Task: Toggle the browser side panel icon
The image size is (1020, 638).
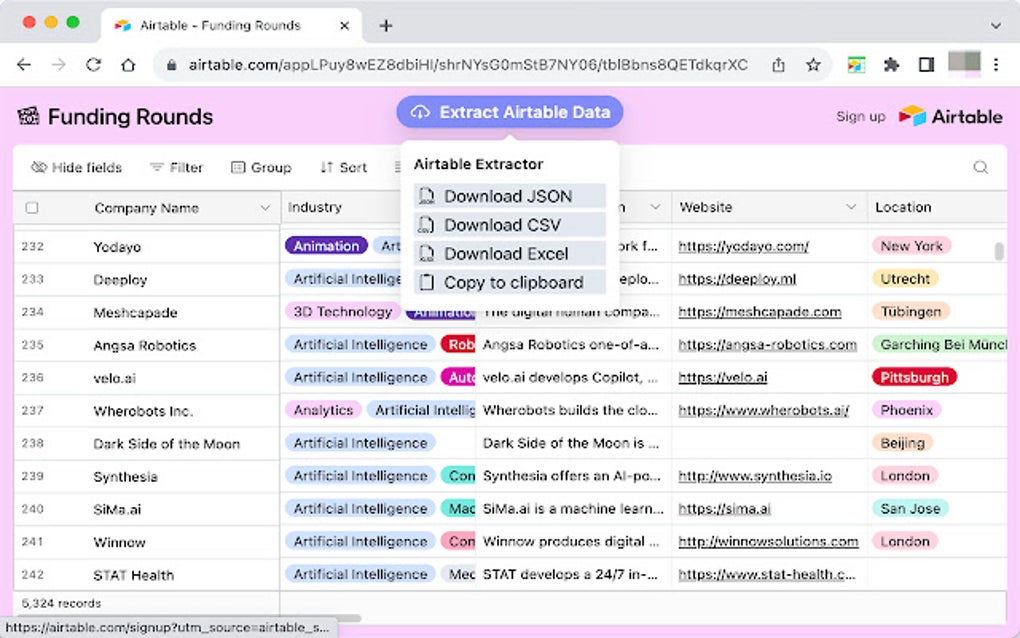Action: pyautogui.click(x=926, y=65)
